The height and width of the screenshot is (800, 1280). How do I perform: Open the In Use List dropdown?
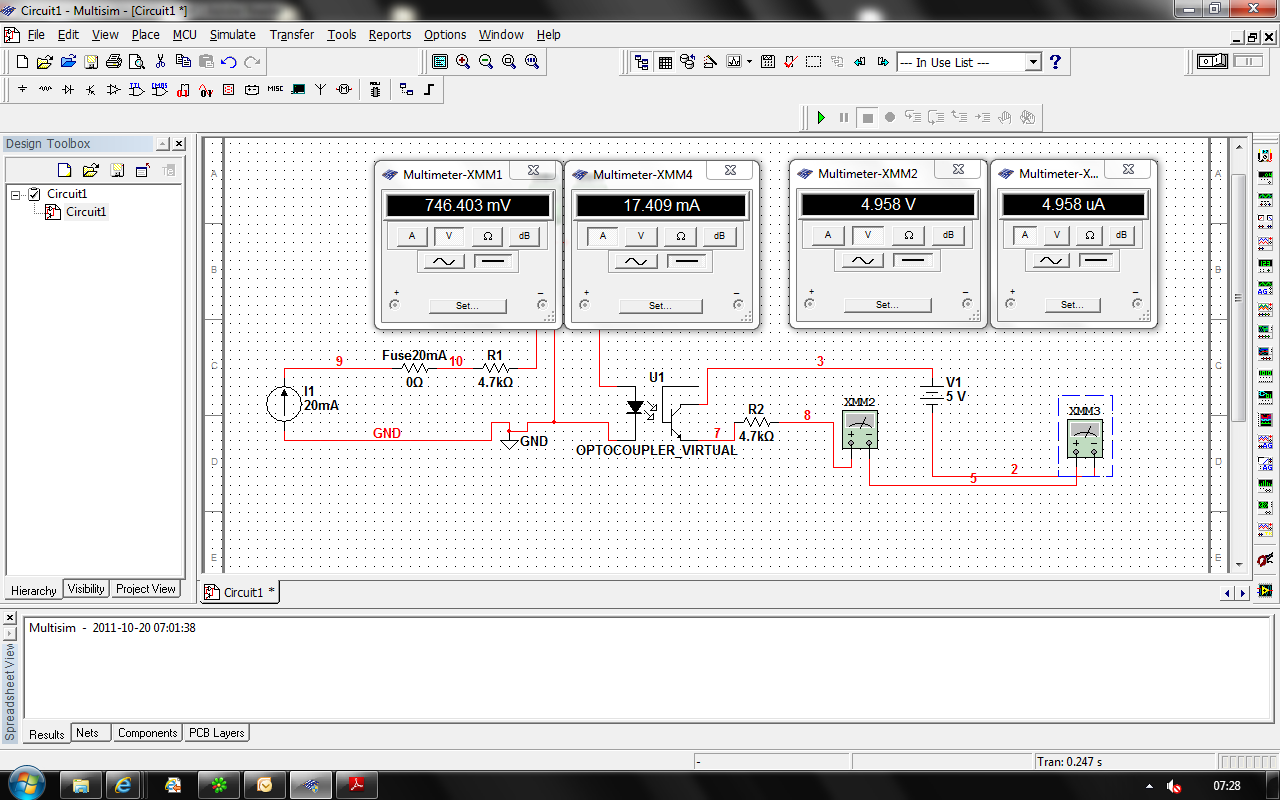tap(1034, 62)
